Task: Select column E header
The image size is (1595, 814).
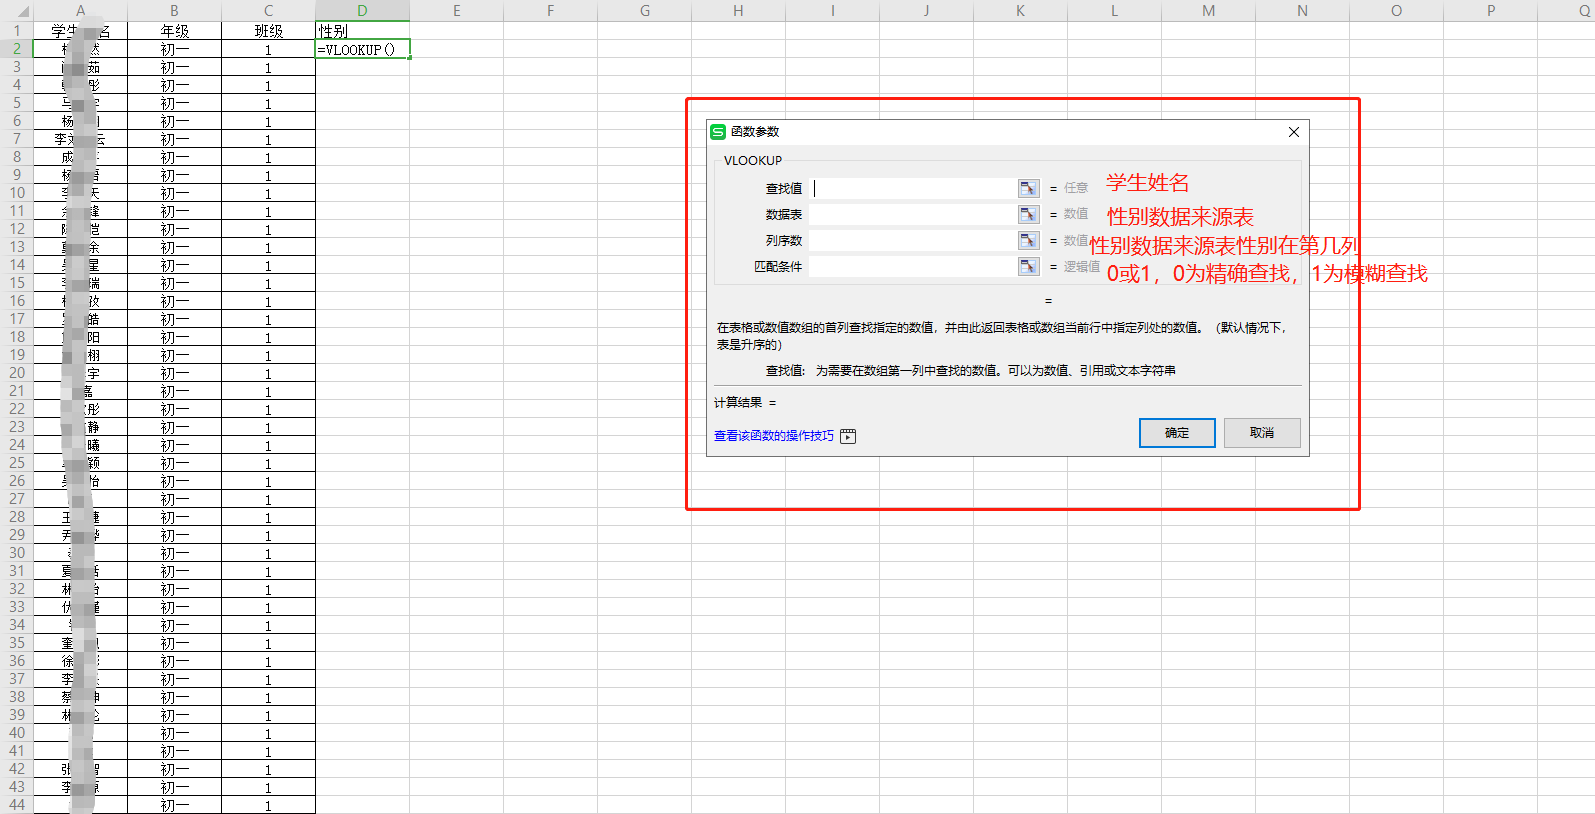Action: pos(456,11)
